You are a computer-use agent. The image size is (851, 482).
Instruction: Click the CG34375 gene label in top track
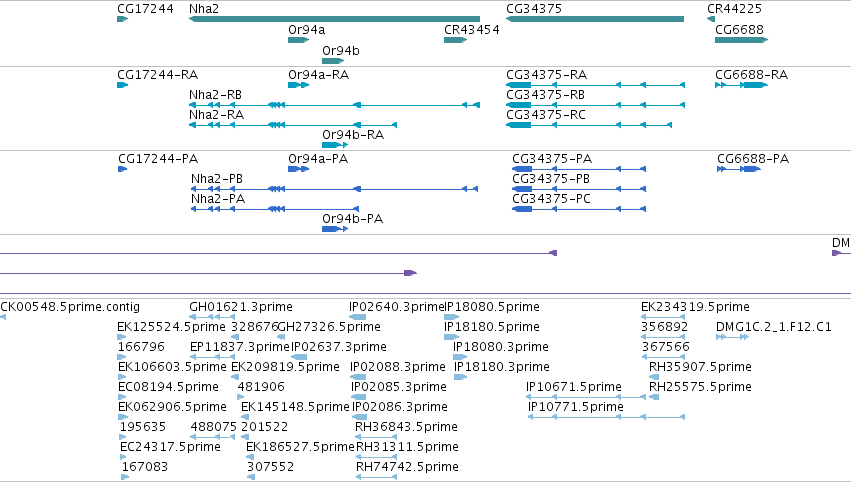click(x=534, y=9)
